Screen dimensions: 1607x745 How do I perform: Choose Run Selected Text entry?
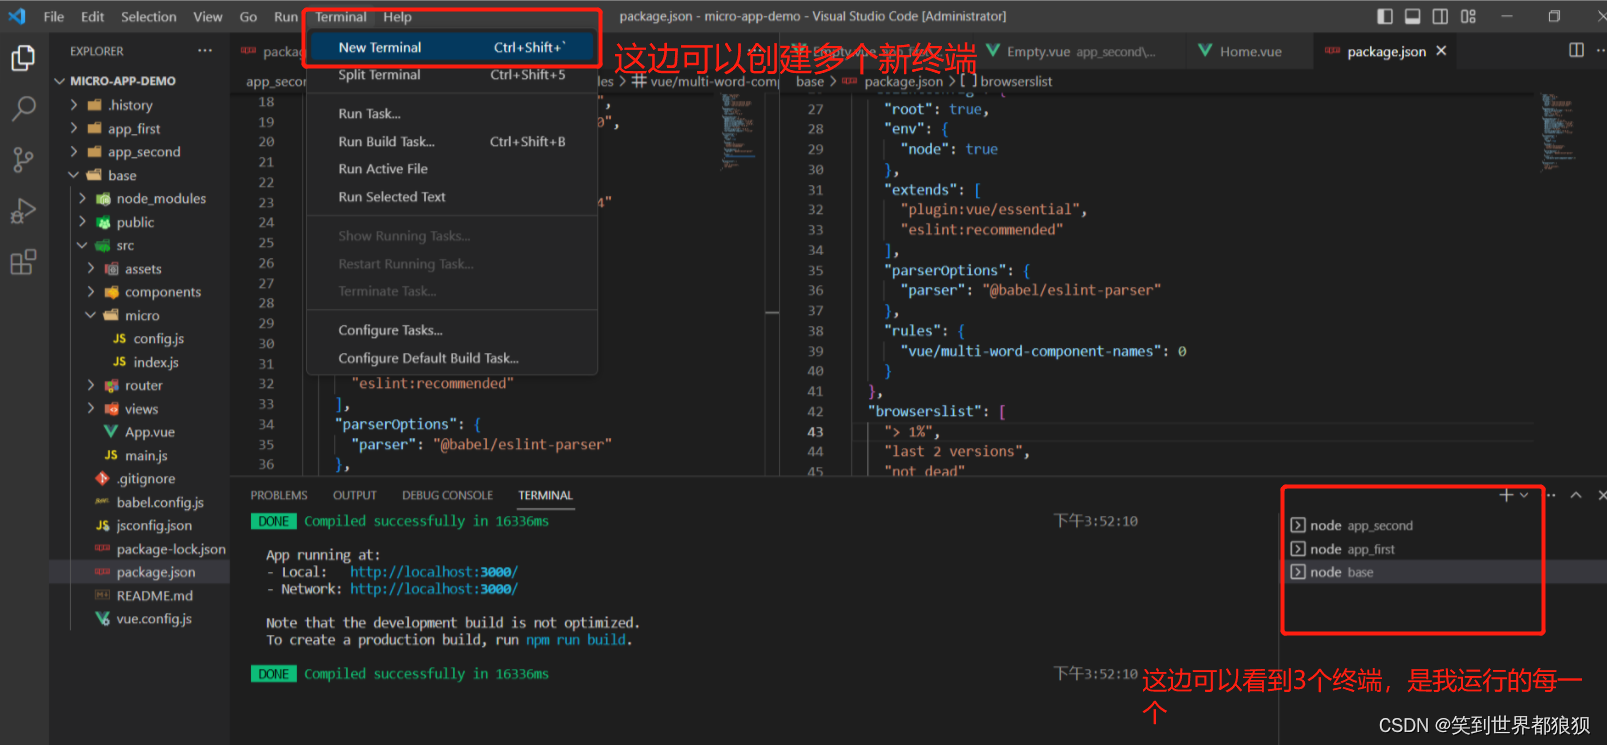pos(452,197)
